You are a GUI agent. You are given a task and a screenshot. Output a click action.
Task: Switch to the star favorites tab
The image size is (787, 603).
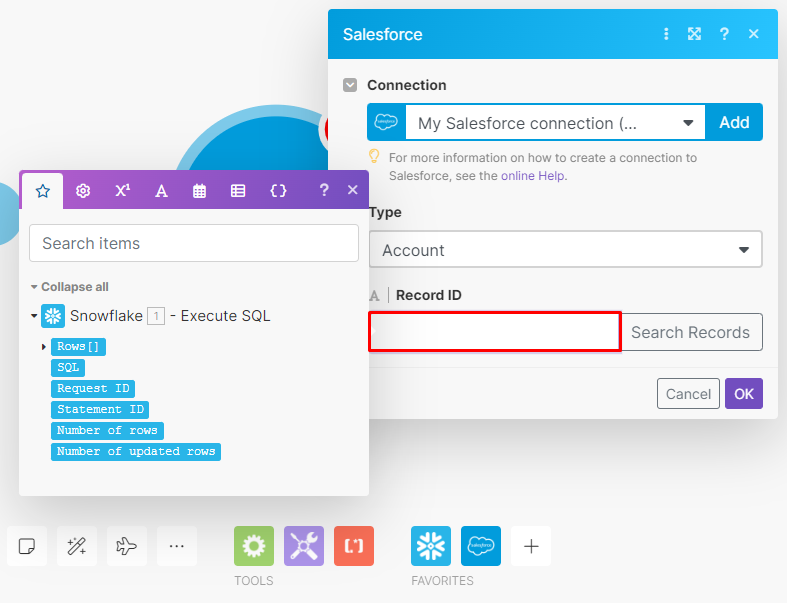pos(43,191)
